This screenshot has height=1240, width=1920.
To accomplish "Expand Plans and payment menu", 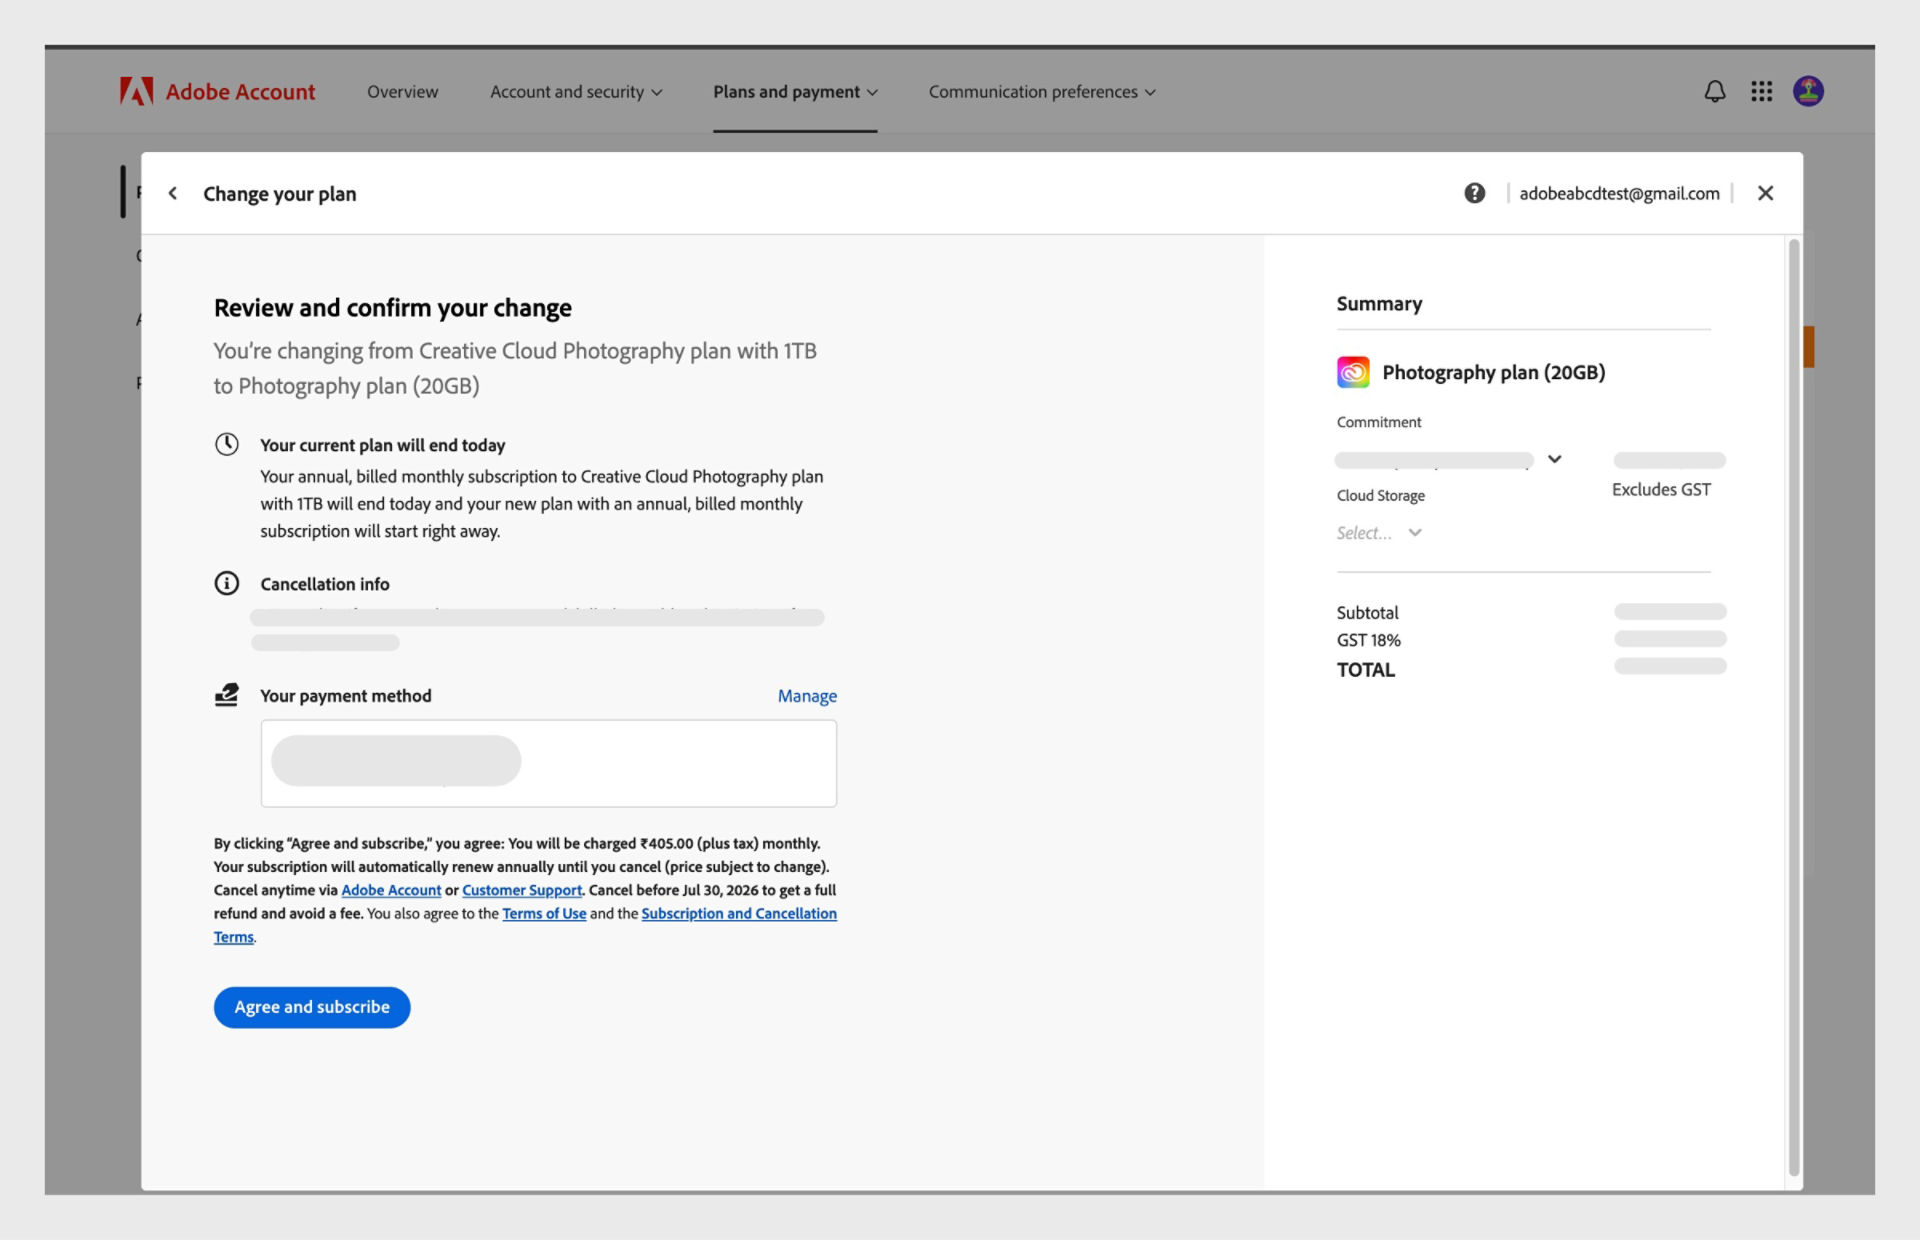I will [795, 91].
